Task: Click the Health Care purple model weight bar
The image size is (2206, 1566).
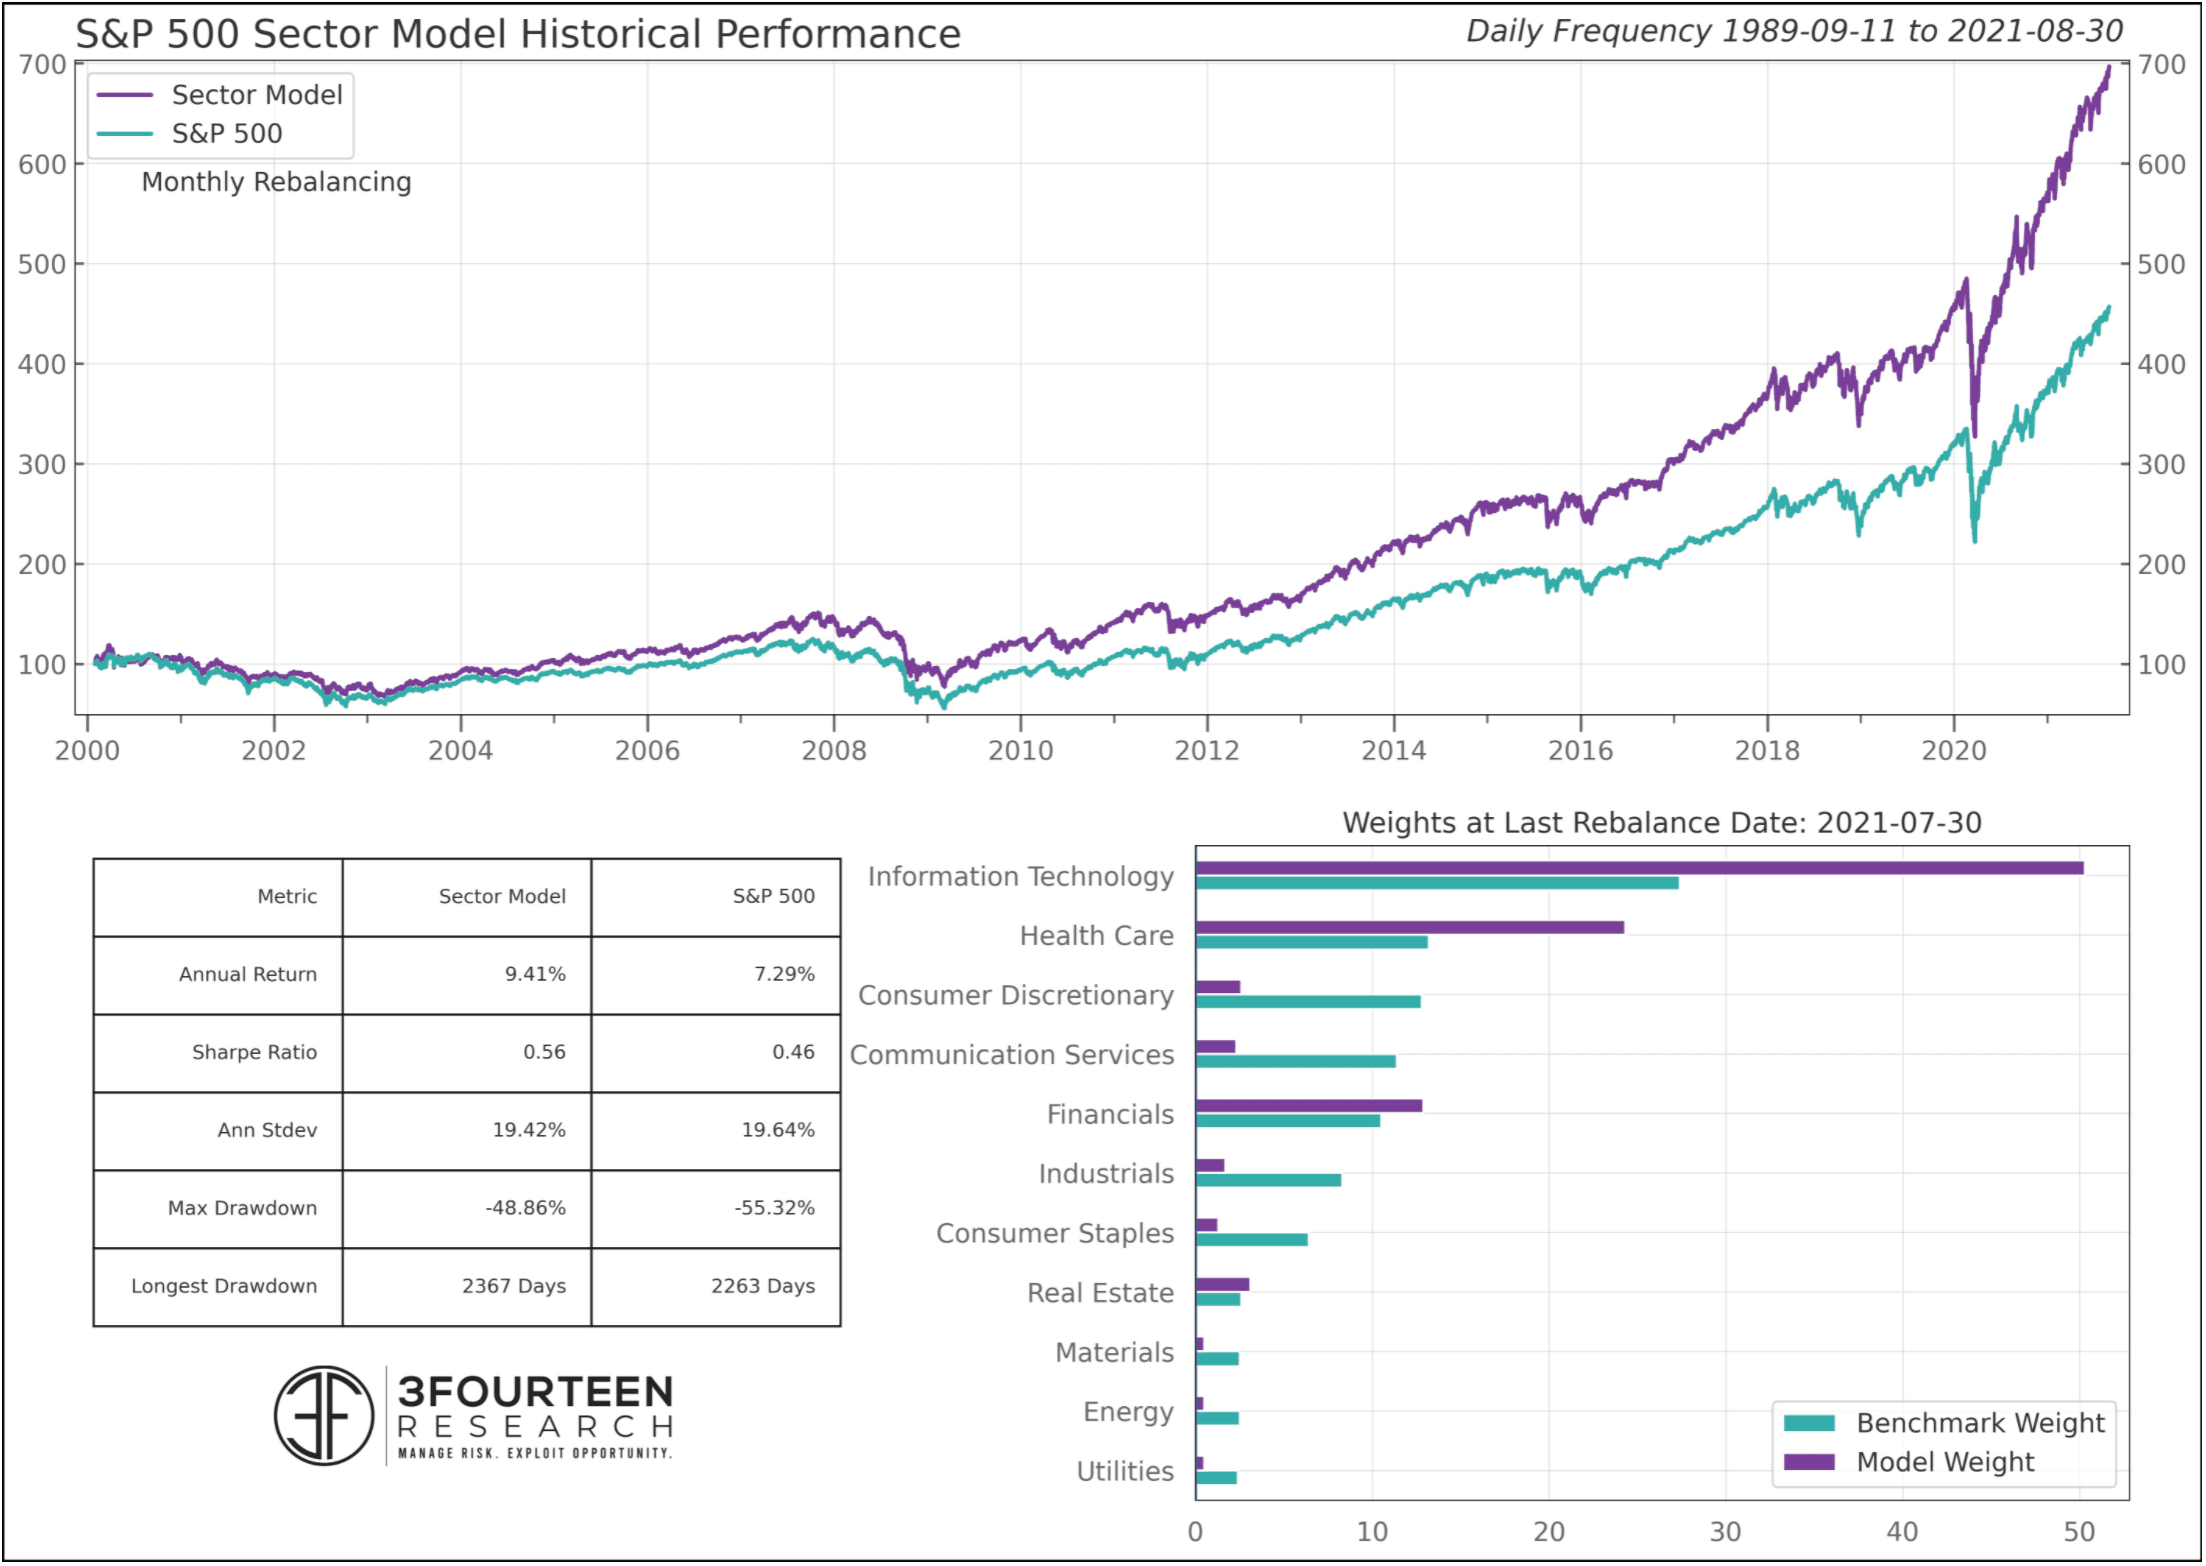Action: click(1410, 927)
